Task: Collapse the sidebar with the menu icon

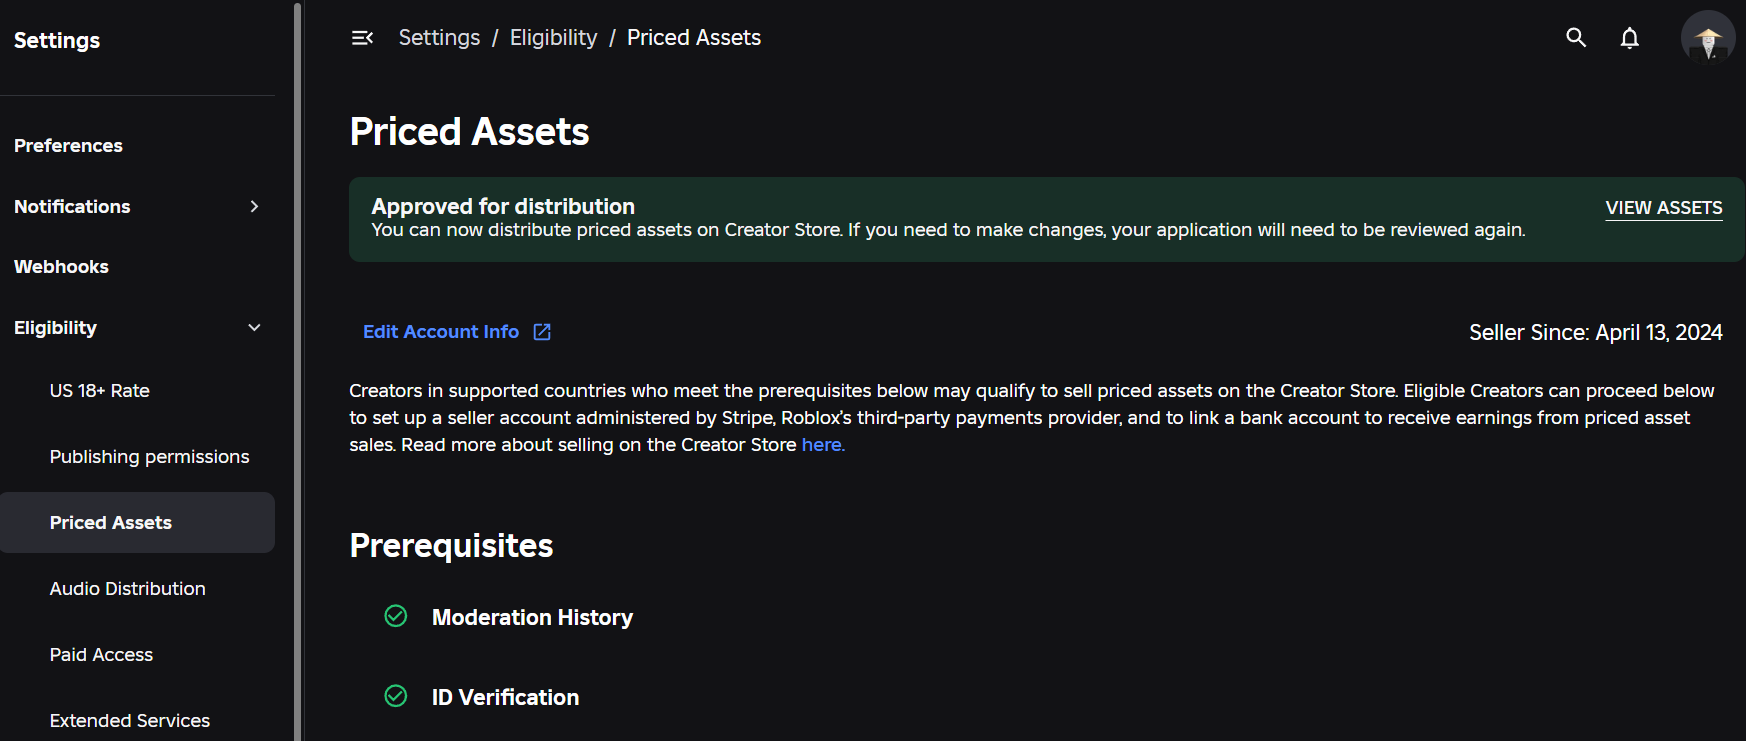Action: coord(362,38)
